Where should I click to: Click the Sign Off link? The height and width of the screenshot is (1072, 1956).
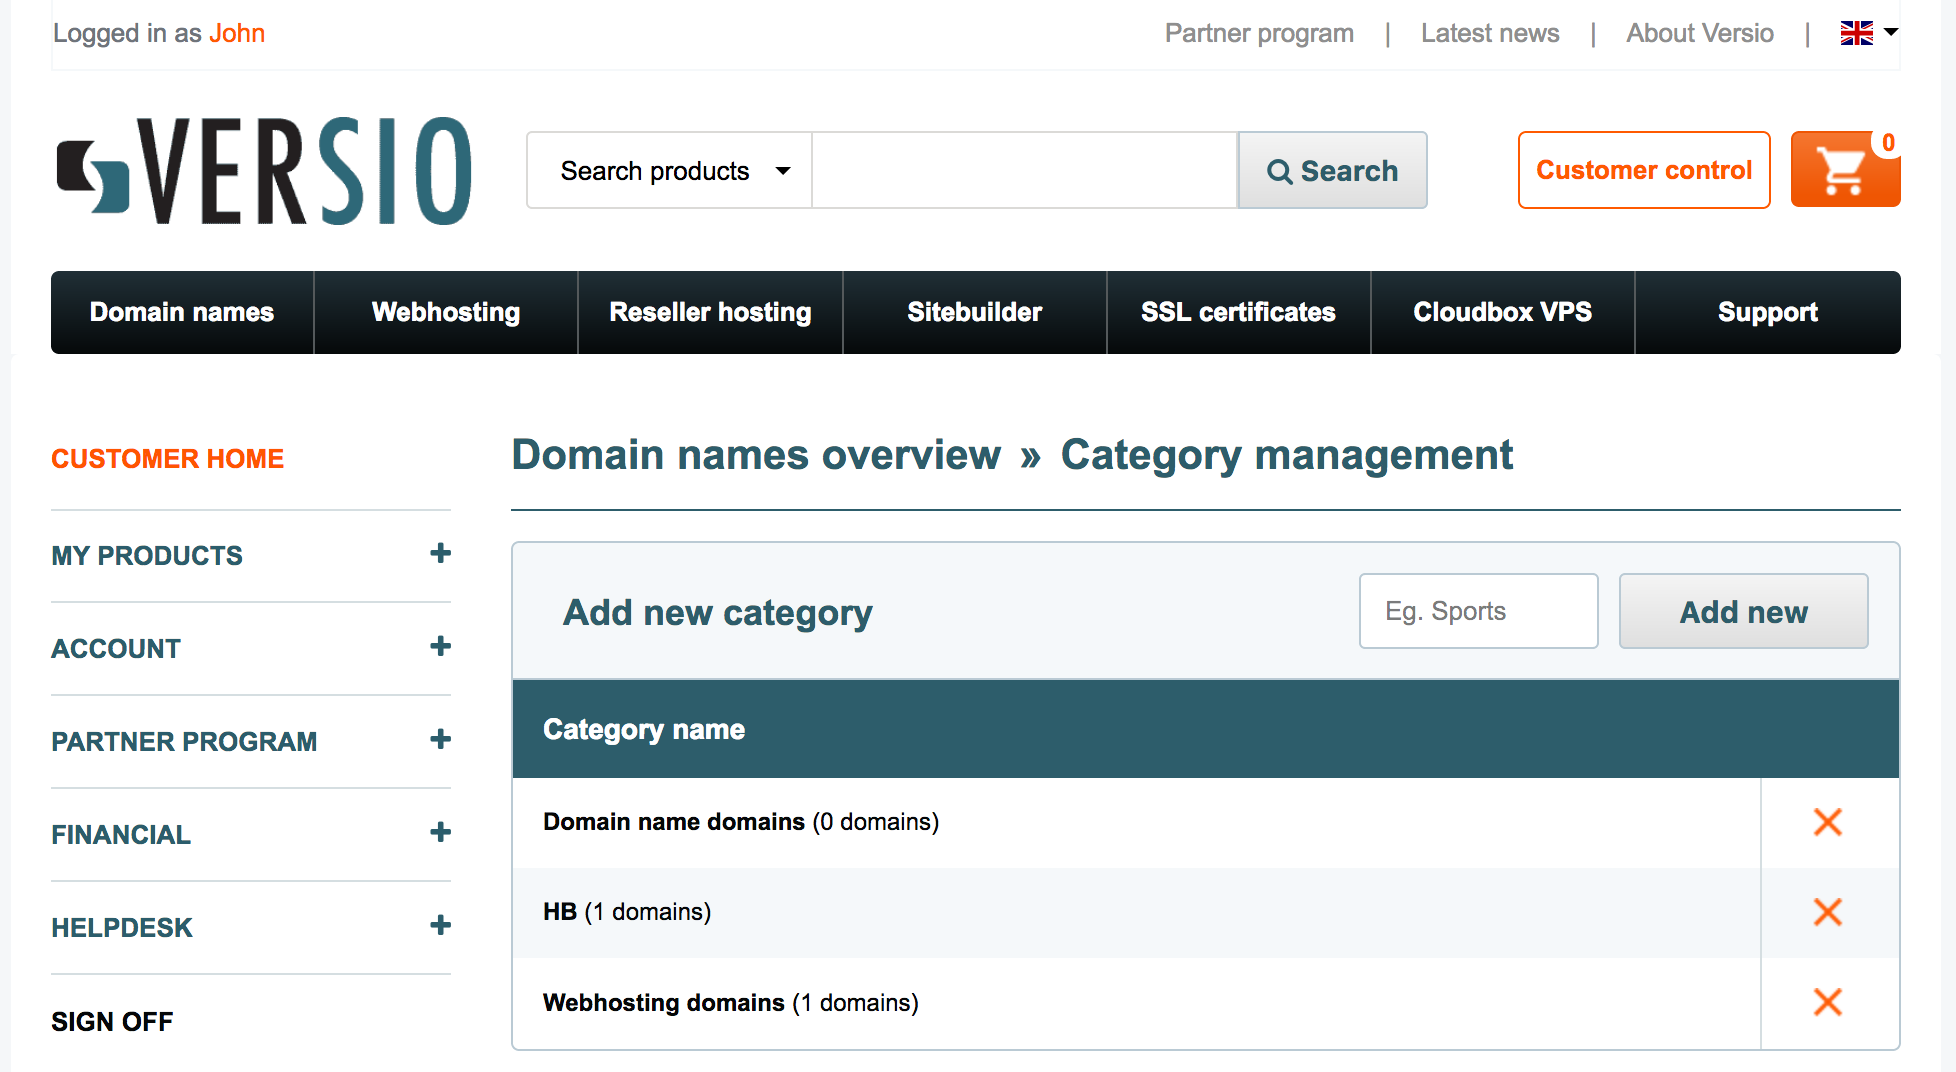(112, 1021)
